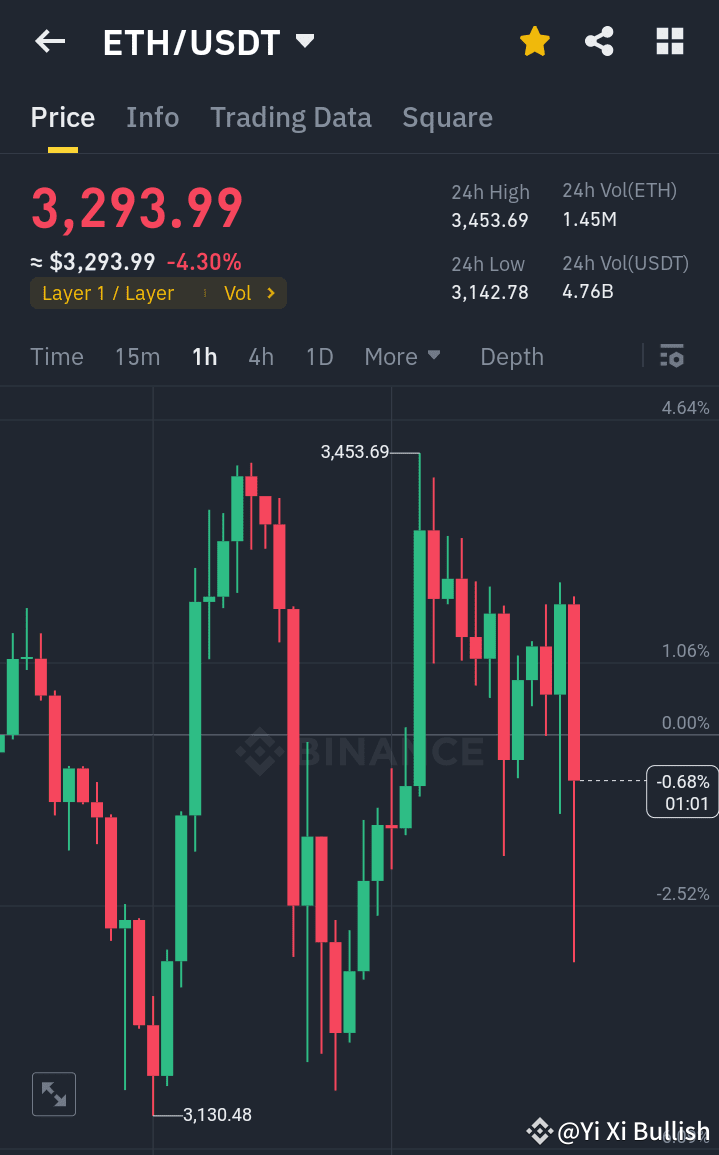This screenshot has width=719, height=1155.
Task: Select the 15m candlestick interval
Action: 137,356
